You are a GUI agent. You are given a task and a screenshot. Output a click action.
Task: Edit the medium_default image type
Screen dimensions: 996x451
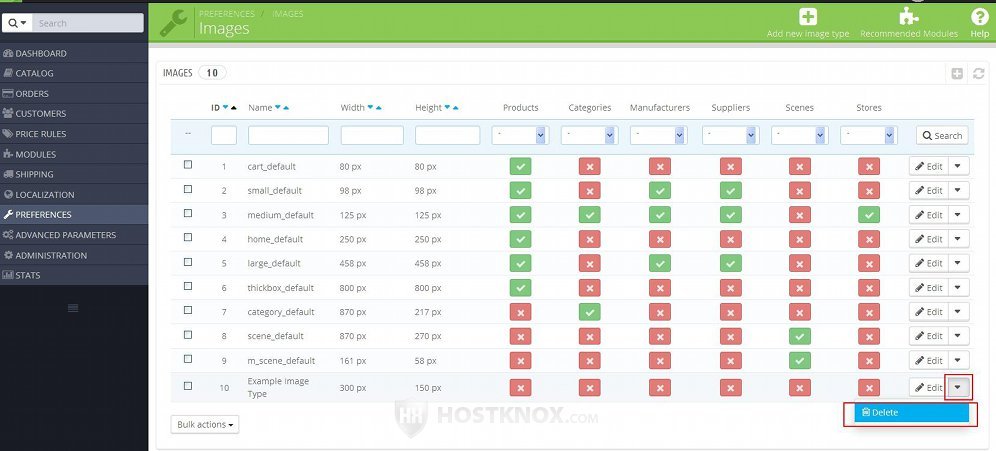tap(929, 215)
